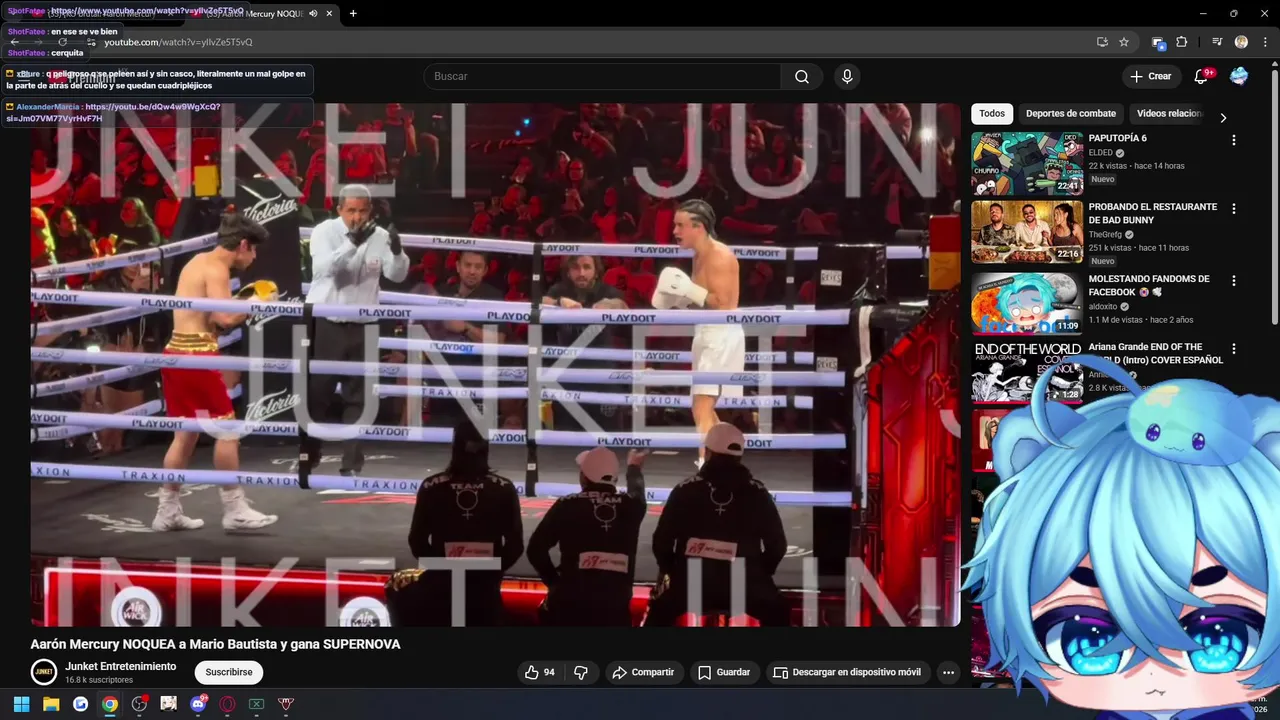The height and width of the screenshot is (720, 1280).
Task: Open a new browser tab
Action: click(353, 14)
